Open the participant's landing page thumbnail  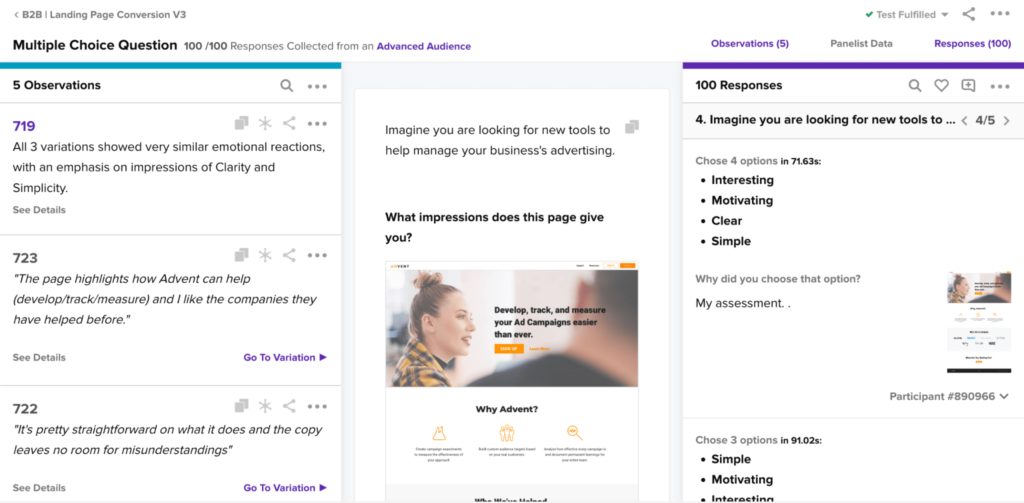[x=970, y=323]
